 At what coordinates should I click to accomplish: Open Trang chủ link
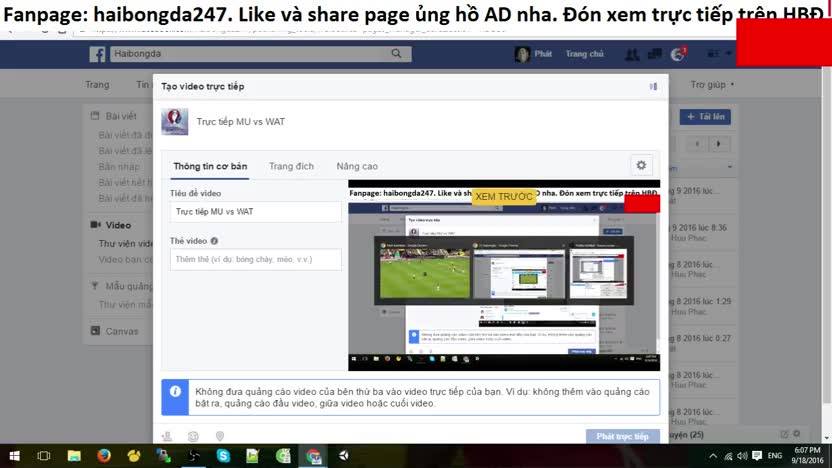[584, 54]
